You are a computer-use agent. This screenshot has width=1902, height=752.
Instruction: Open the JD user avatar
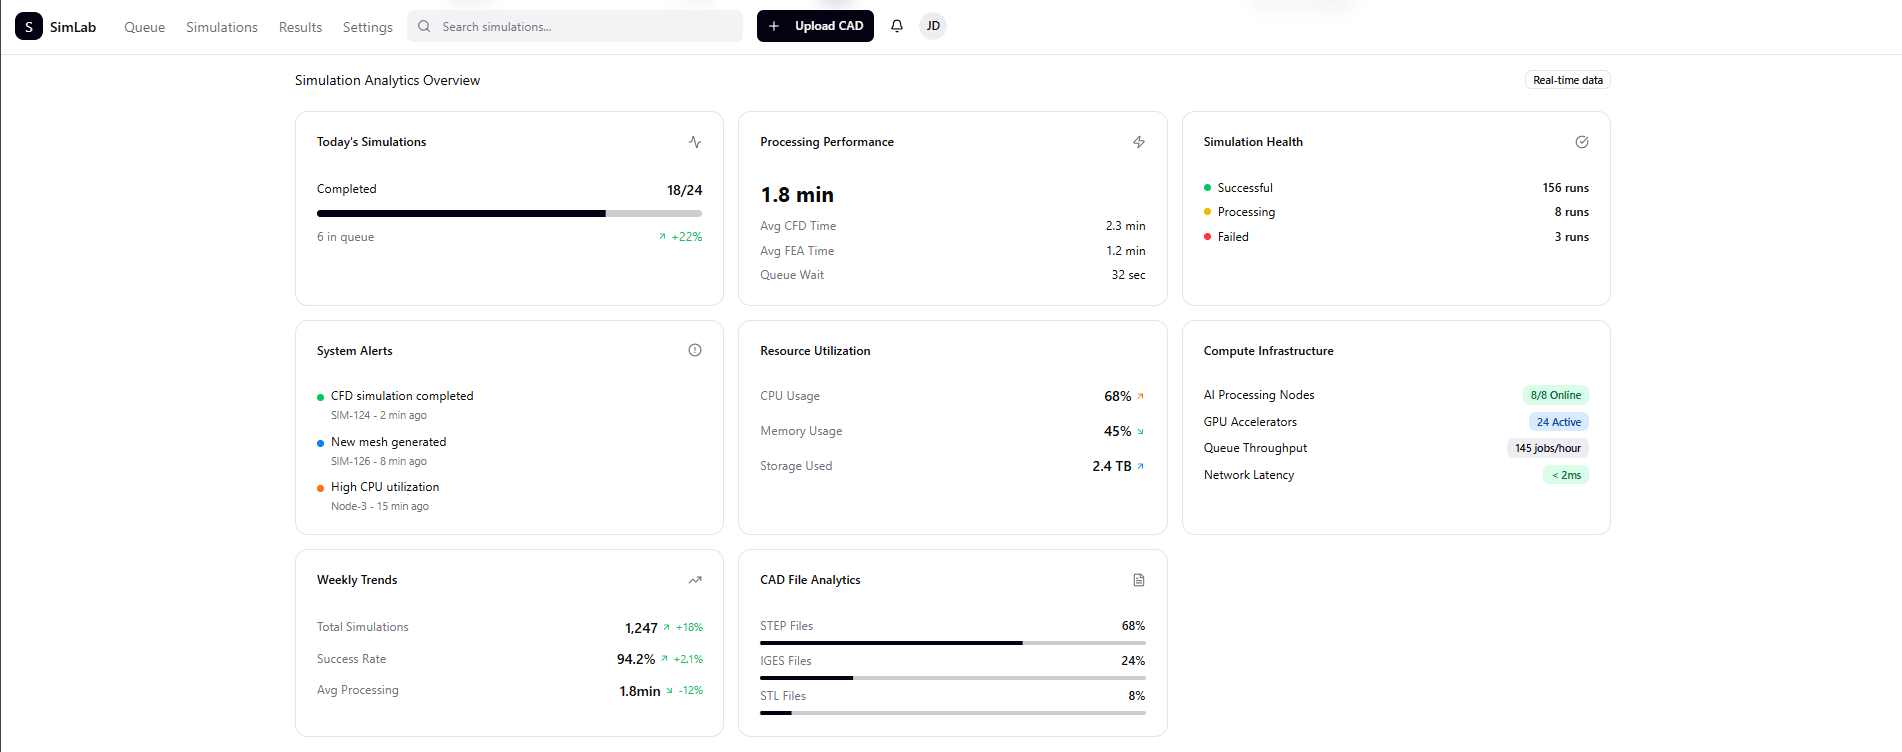pos(933,26)
